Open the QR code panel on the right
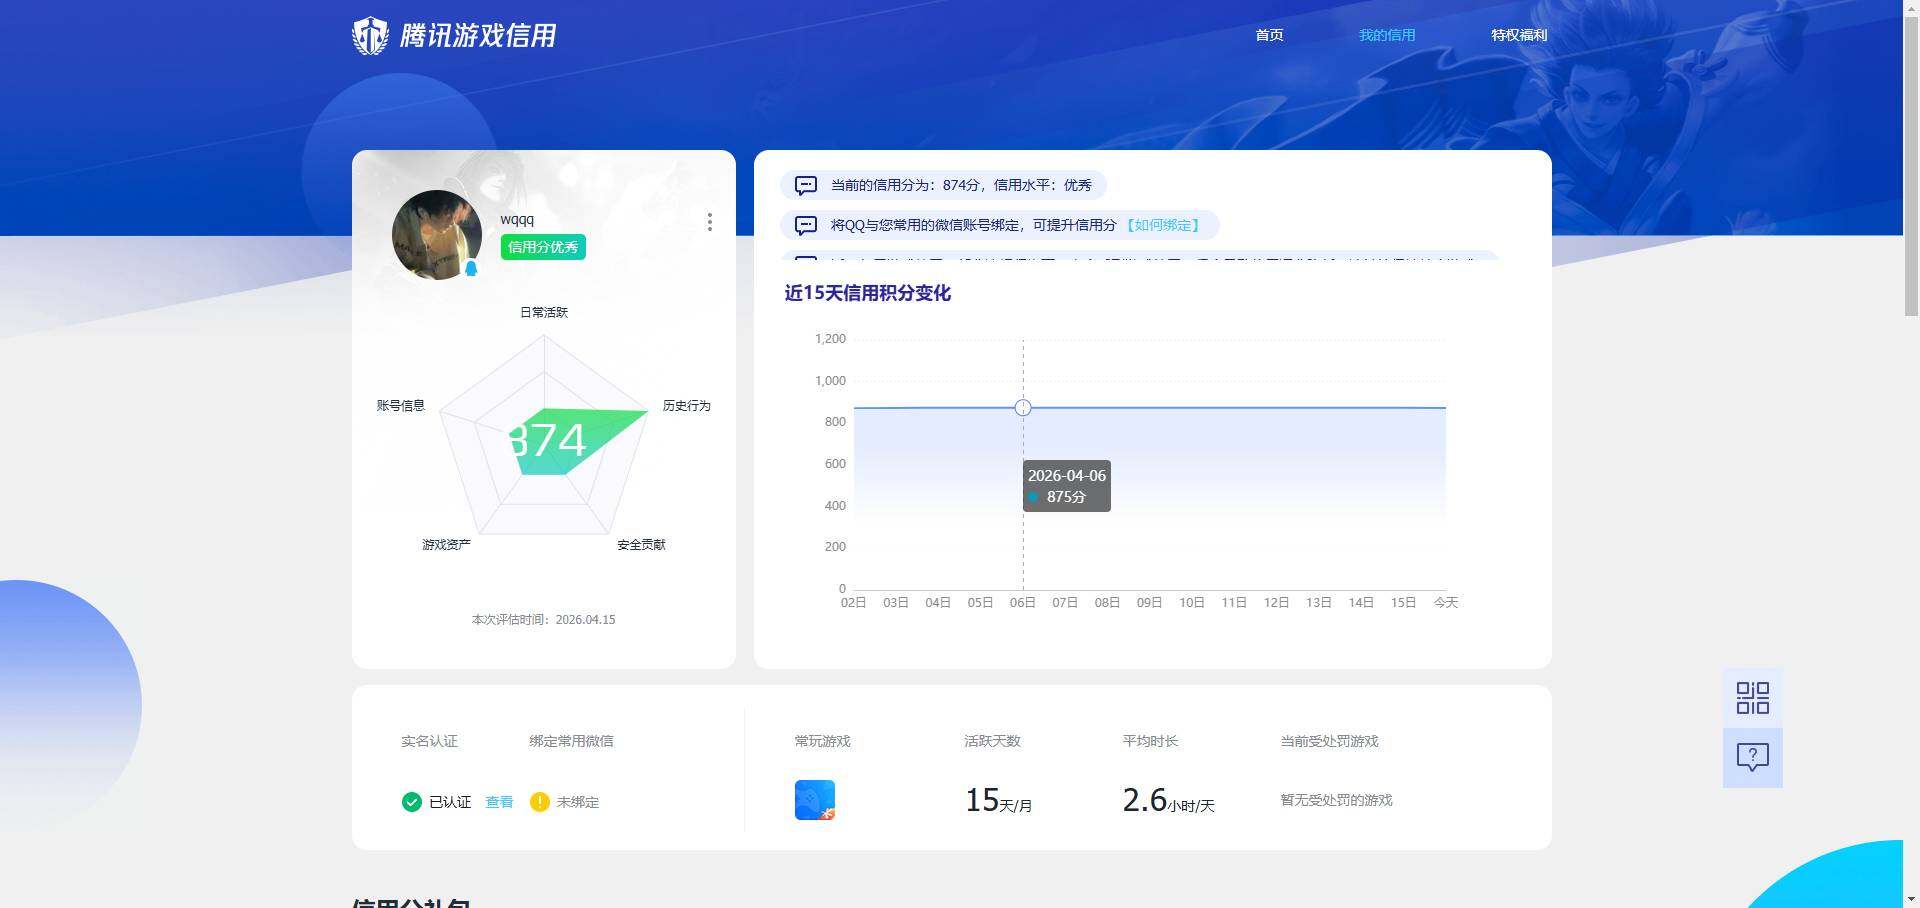 [x=1752, y=697]
